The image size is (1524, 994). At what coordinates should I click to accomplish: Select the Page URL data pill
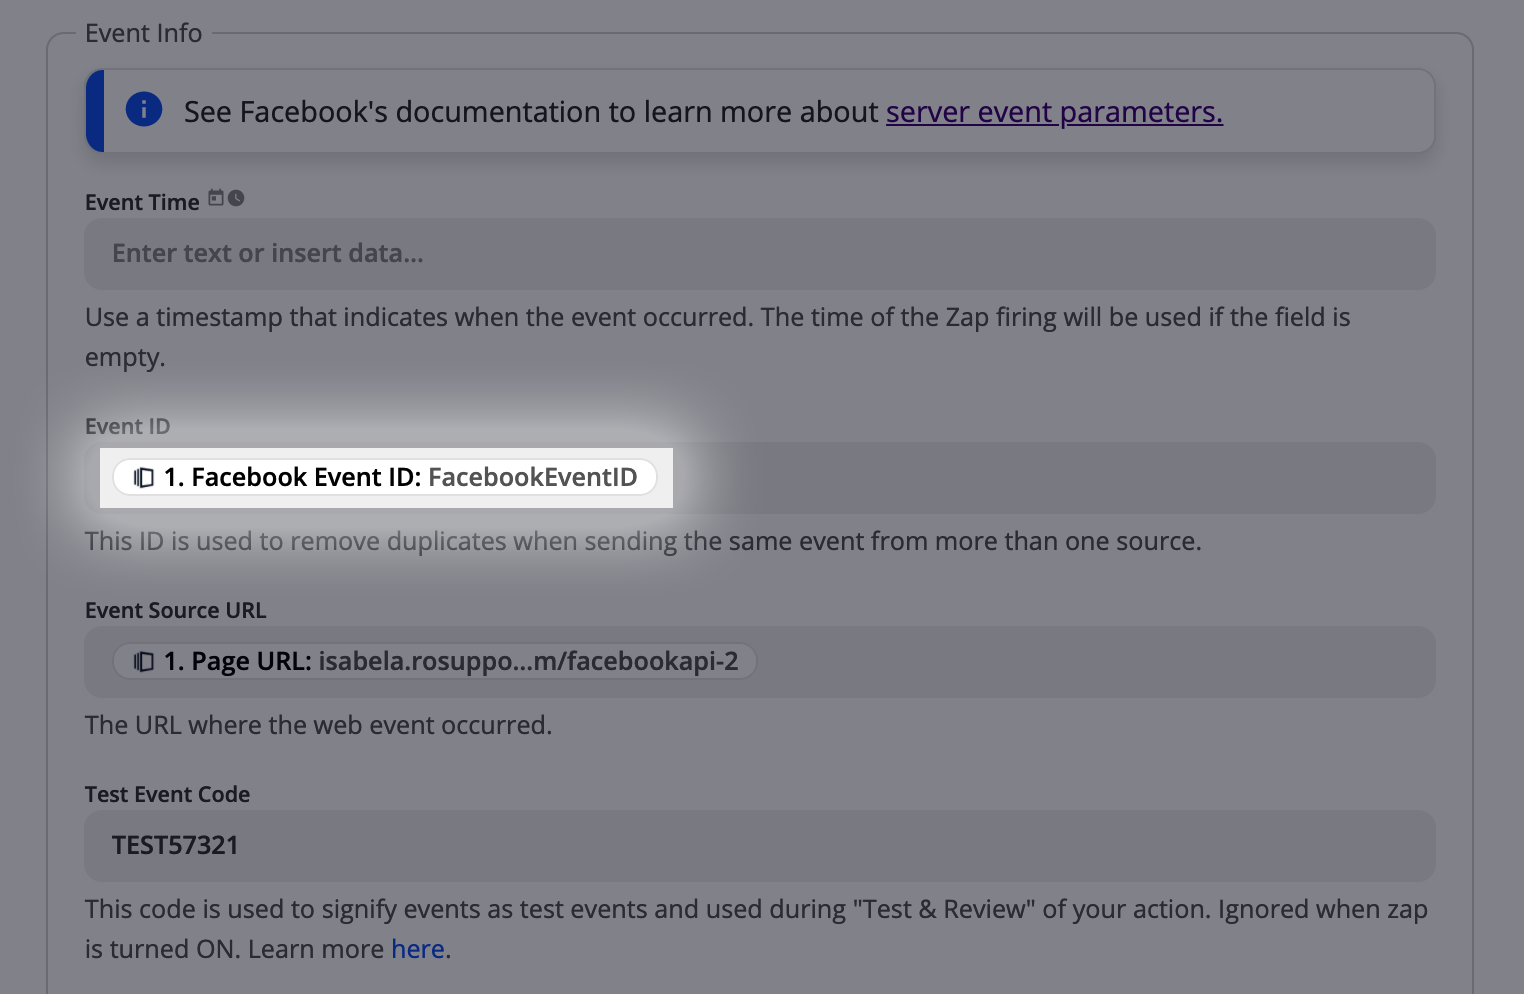coord(435,661)
